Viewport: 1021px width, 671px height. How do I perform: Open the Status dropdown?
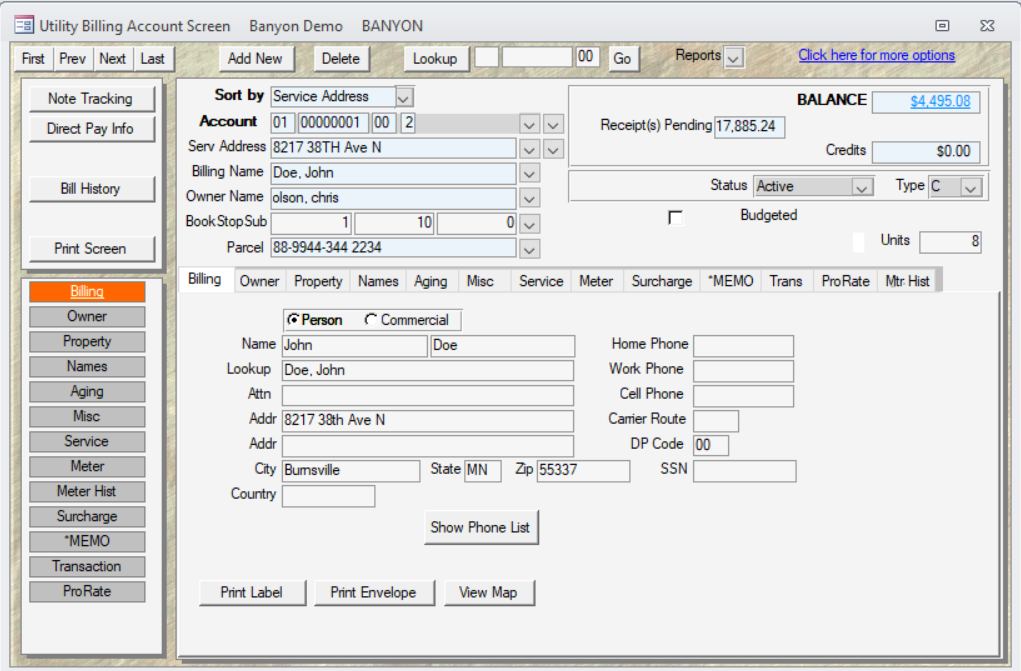(862, 188)
